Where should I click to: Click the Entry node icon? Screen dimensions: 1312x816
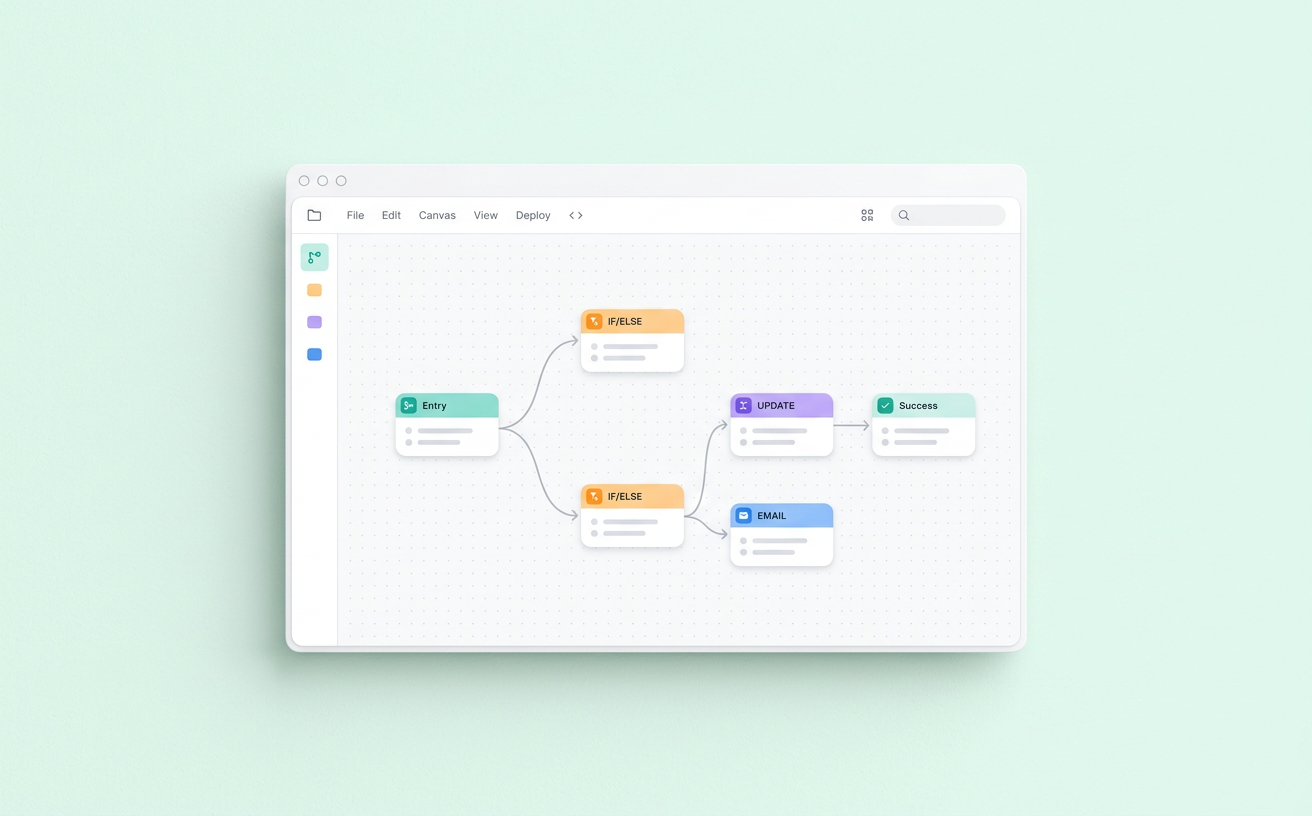[408, 405]
